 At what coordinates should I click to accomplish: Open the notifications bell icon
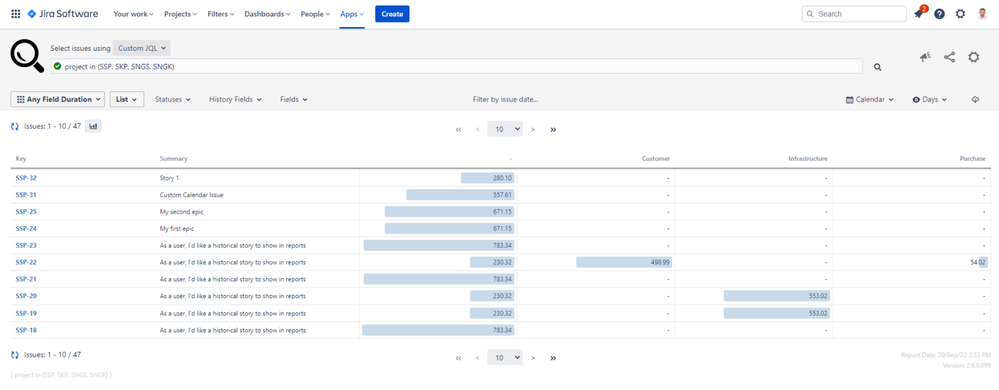tap(918, 14)
